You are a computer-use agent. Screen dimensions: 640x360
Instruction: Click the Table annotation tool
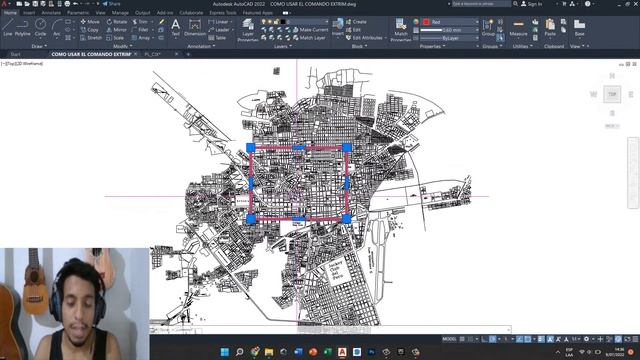click(x=217, y=38)
